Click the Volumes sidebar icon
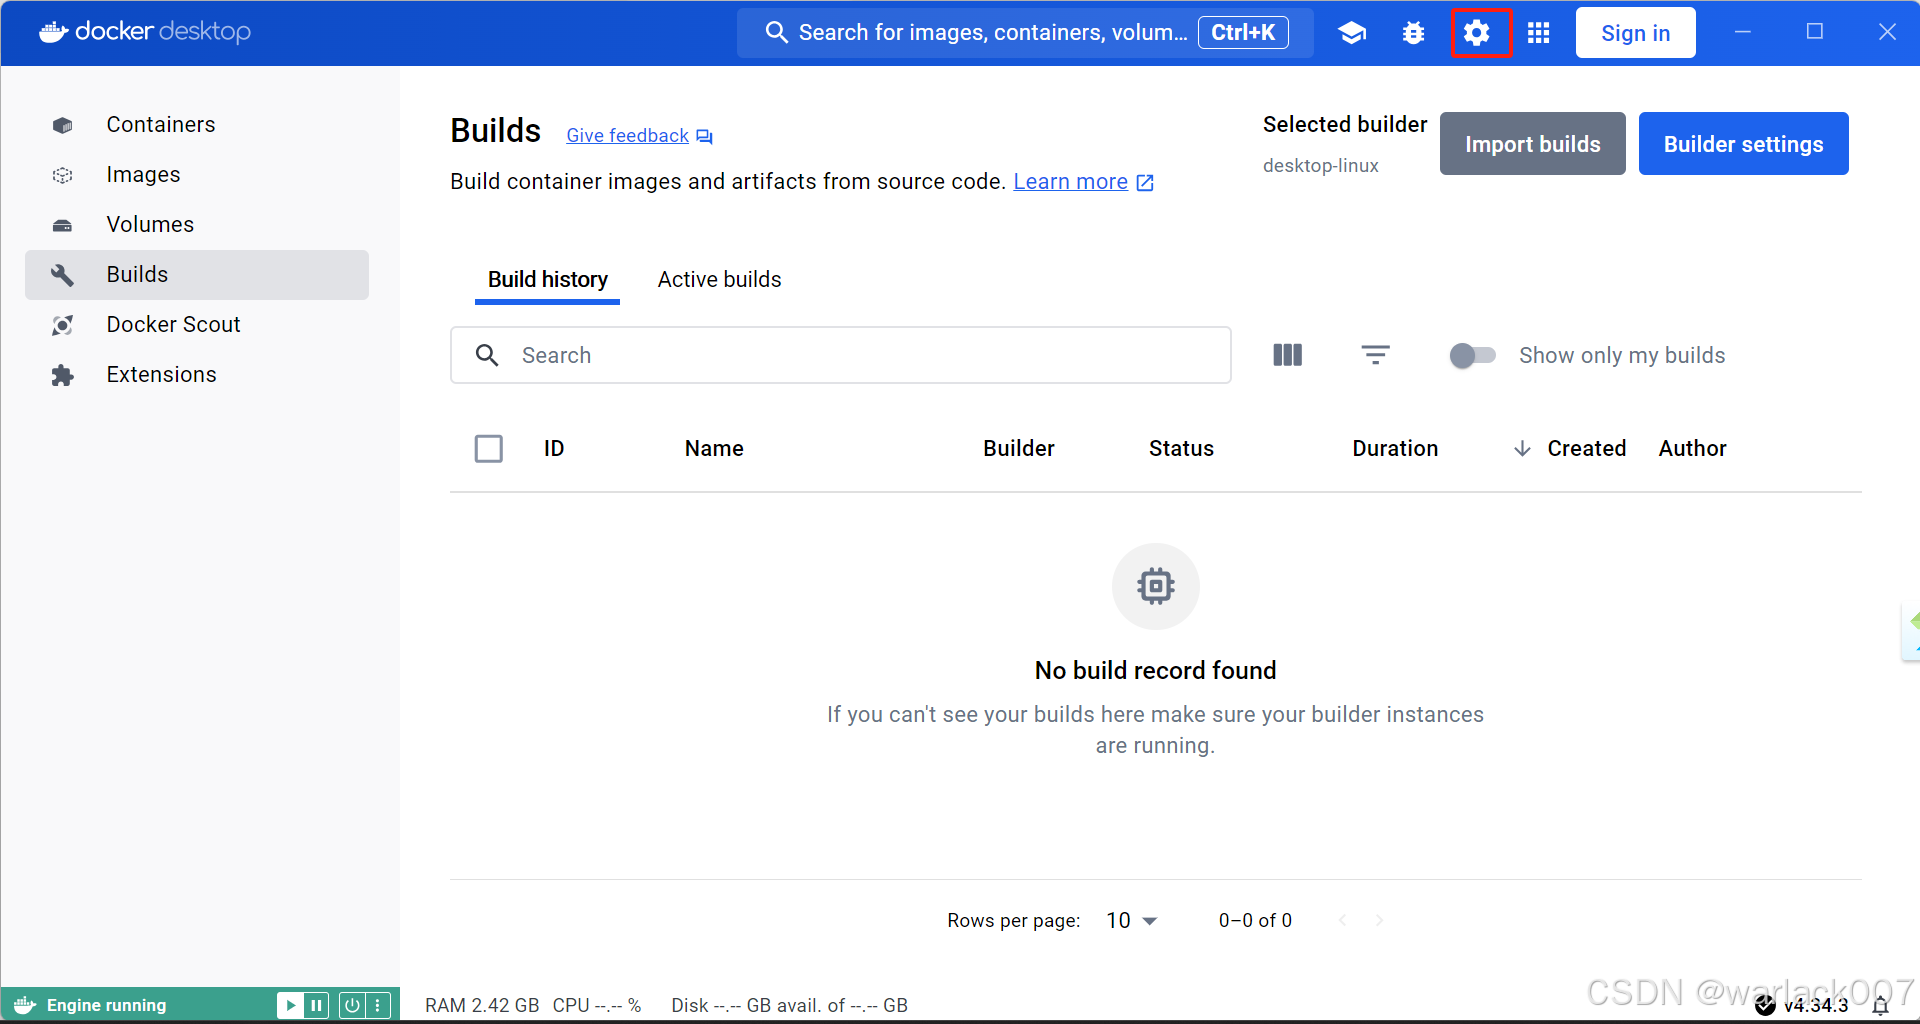Viewport: 1920px width, 1024px height. pyautogui.click(x=63, y=225)
